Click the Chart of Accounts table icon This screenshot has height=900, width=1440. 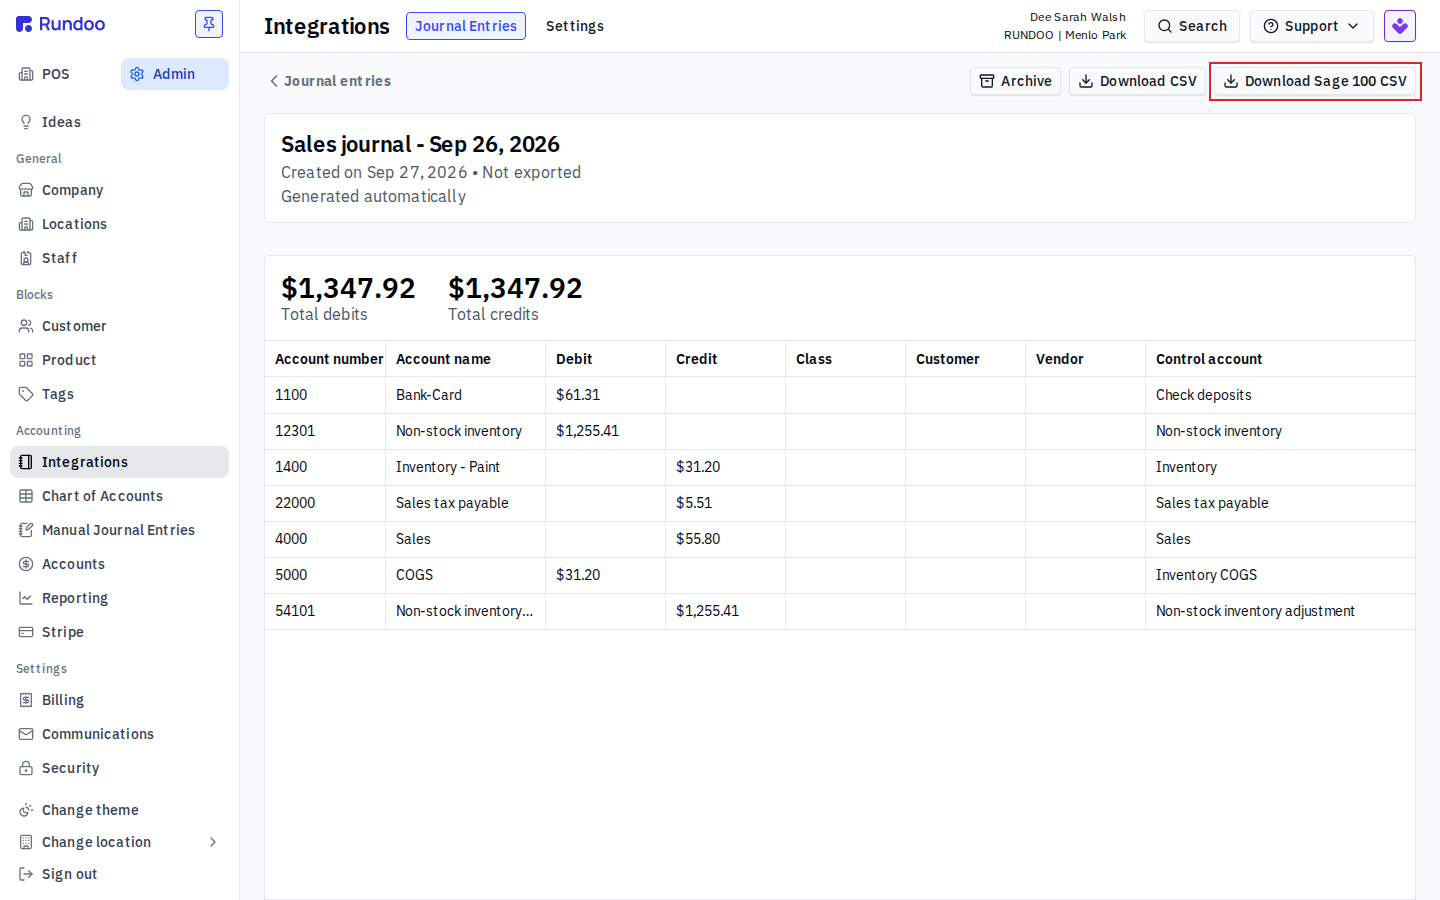point(26,496)
